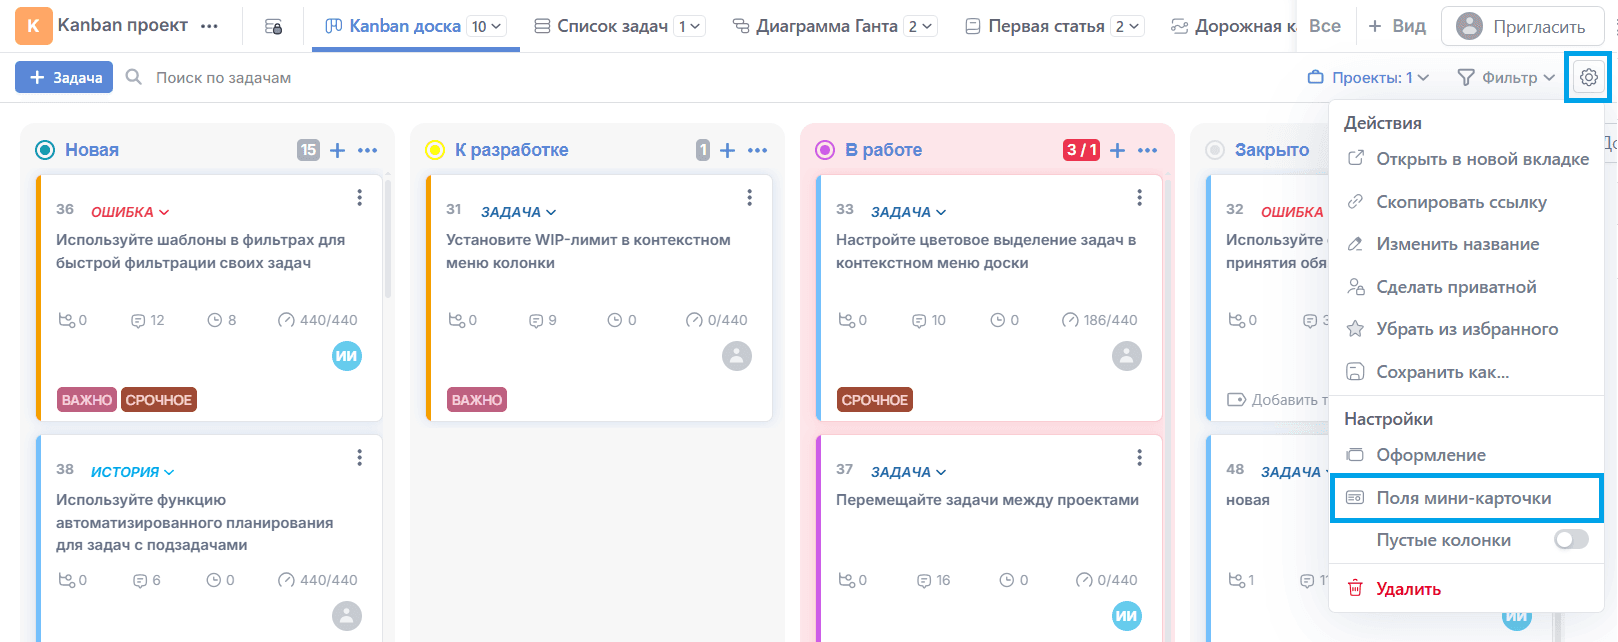This screenshot has width=1618, height=642.
Task: Expand the Проекты: 1 dropdown
Action: coord(1368,77)
